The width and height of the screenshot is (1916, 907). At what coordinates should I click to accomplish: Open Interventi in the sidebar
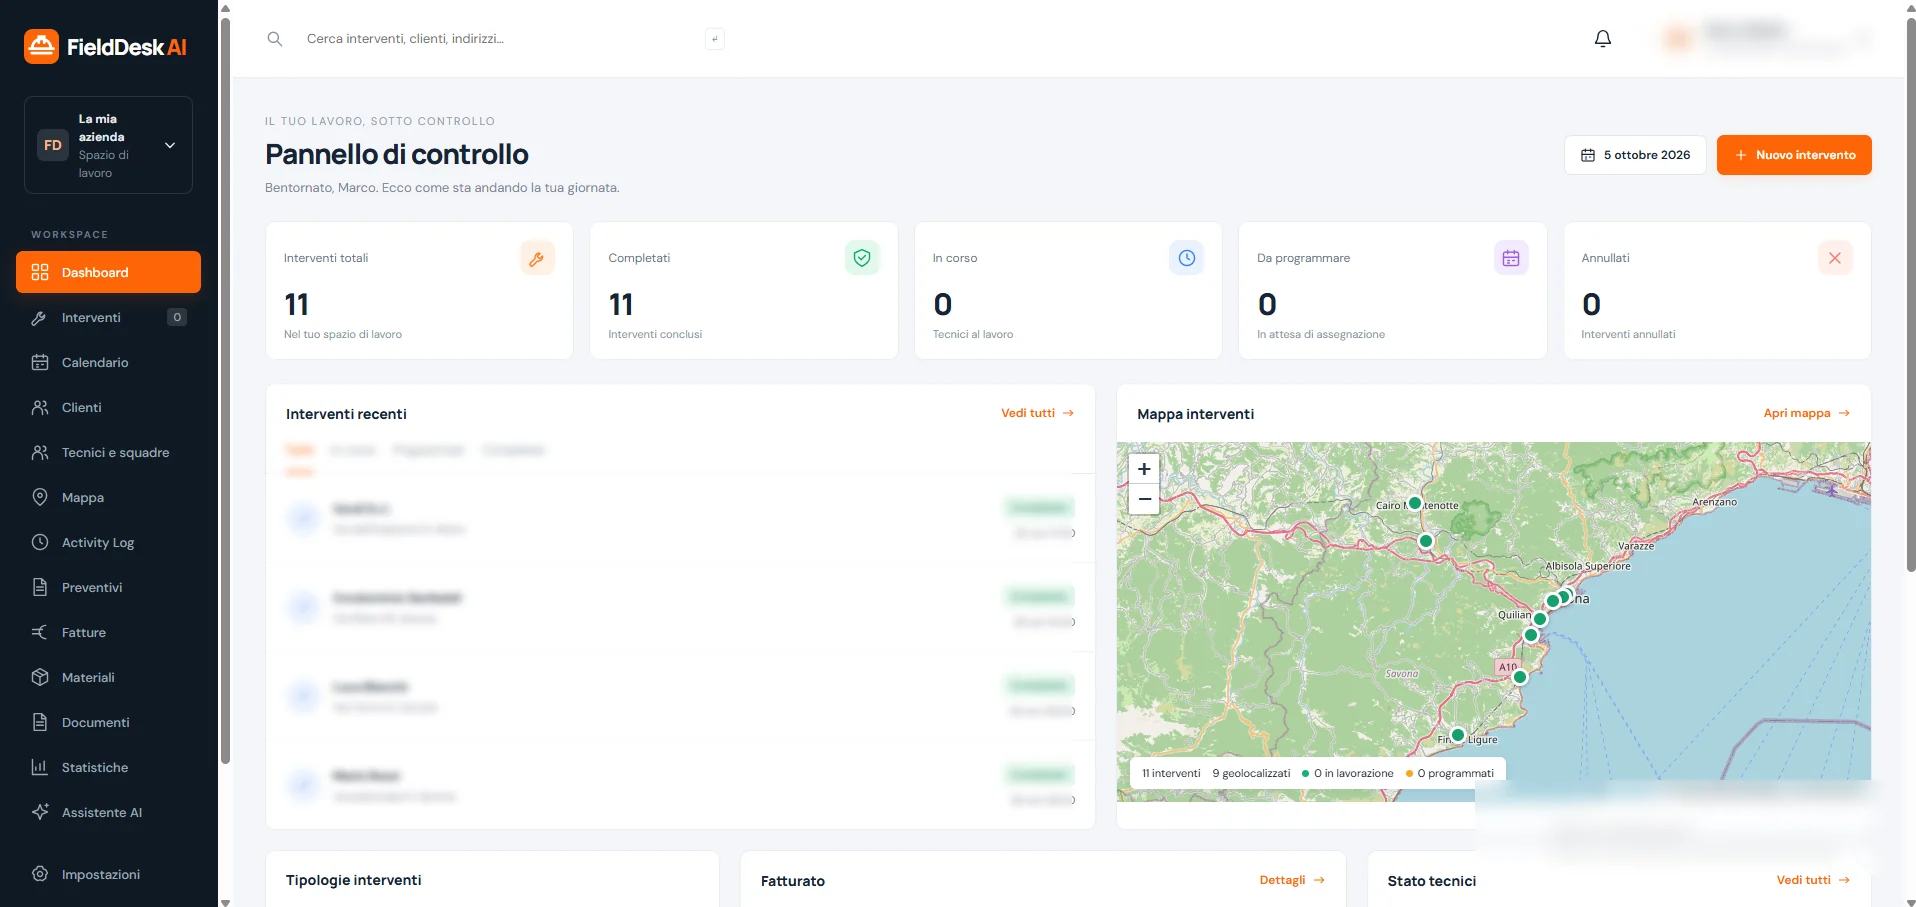coord(108,317)
